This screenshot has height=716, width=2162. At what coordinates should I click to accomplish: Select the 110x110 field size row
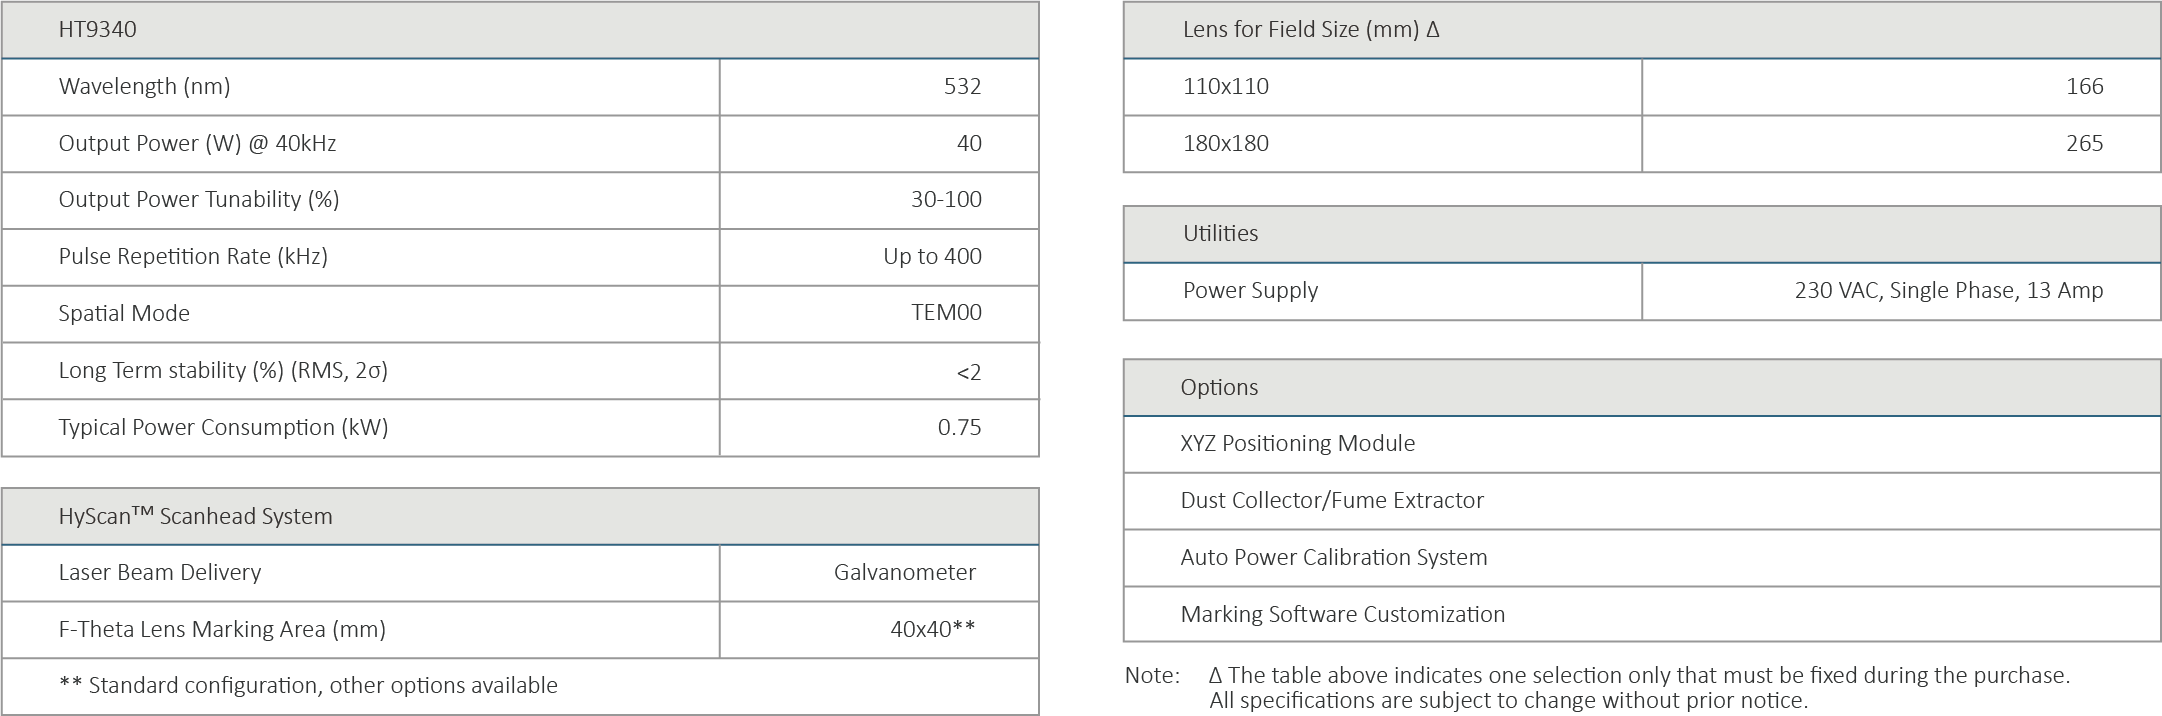tap(1225, 86)
